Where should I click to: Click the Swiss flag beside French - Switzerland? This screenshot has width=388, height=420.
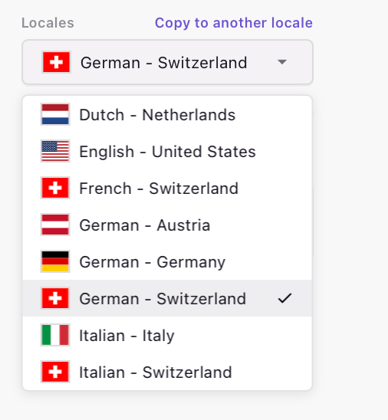click(55, 188)
